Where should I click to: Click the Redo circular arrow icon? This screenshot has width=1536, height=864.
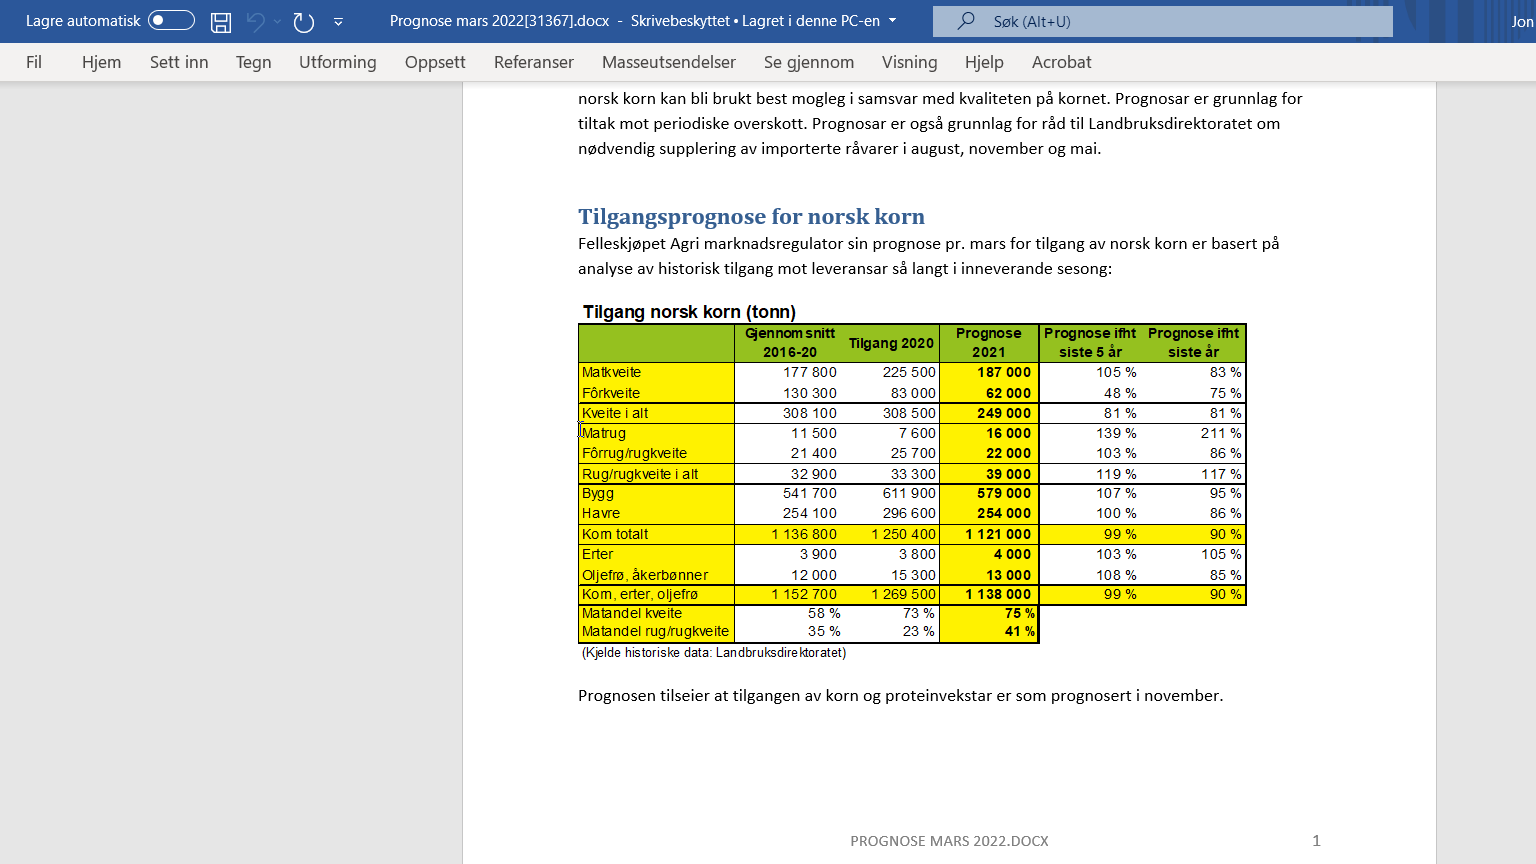click(304, 22)
